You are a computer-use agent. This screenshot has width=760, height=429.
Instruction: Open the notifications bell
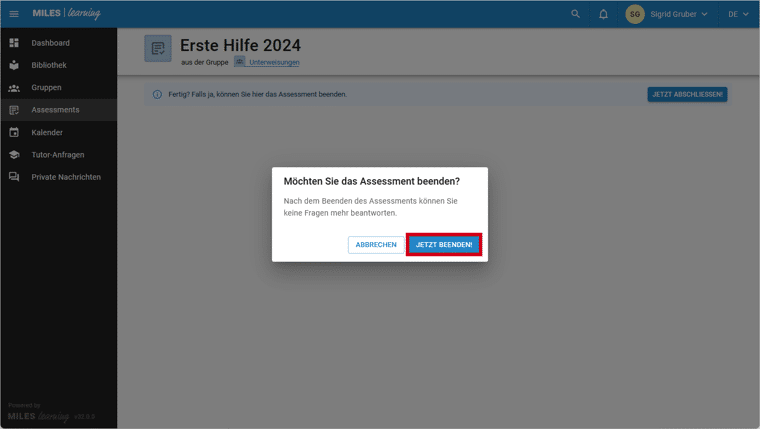tap(603, 14)
